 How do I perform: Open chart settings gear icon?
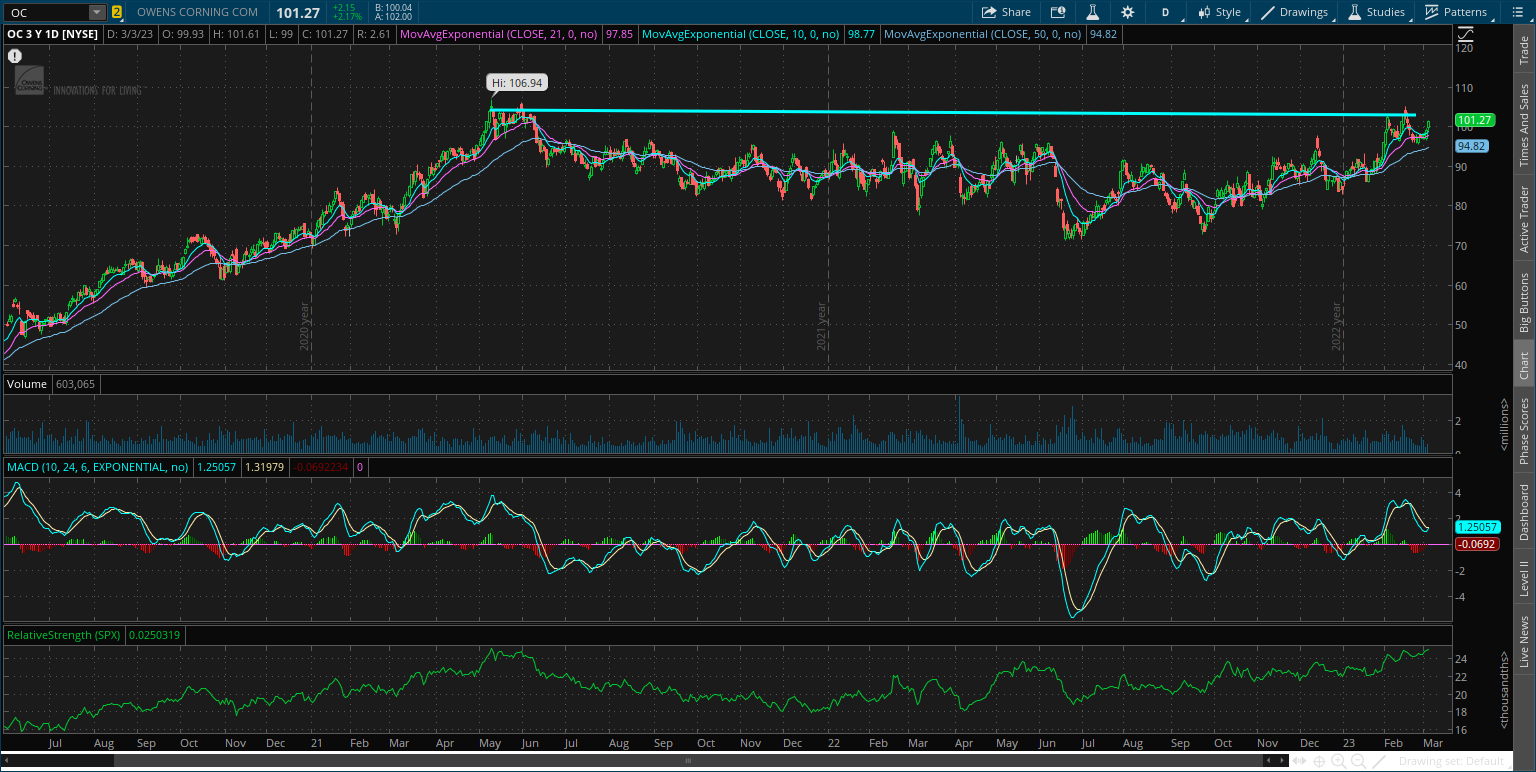[1128, 12]
